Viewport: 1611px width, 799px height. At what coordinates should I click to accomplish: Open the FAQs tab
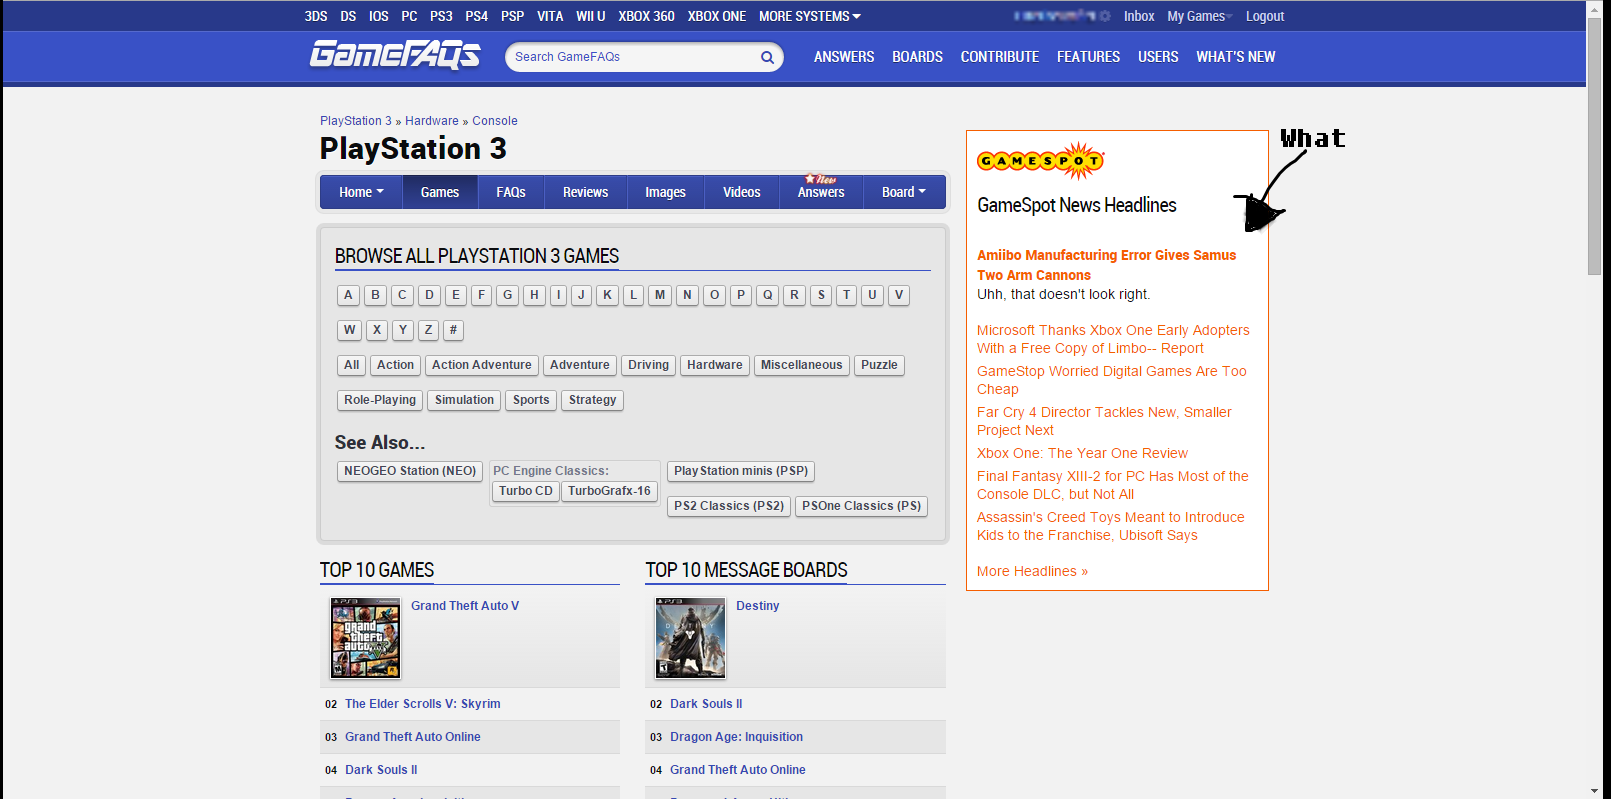click(x=511, y=192)
